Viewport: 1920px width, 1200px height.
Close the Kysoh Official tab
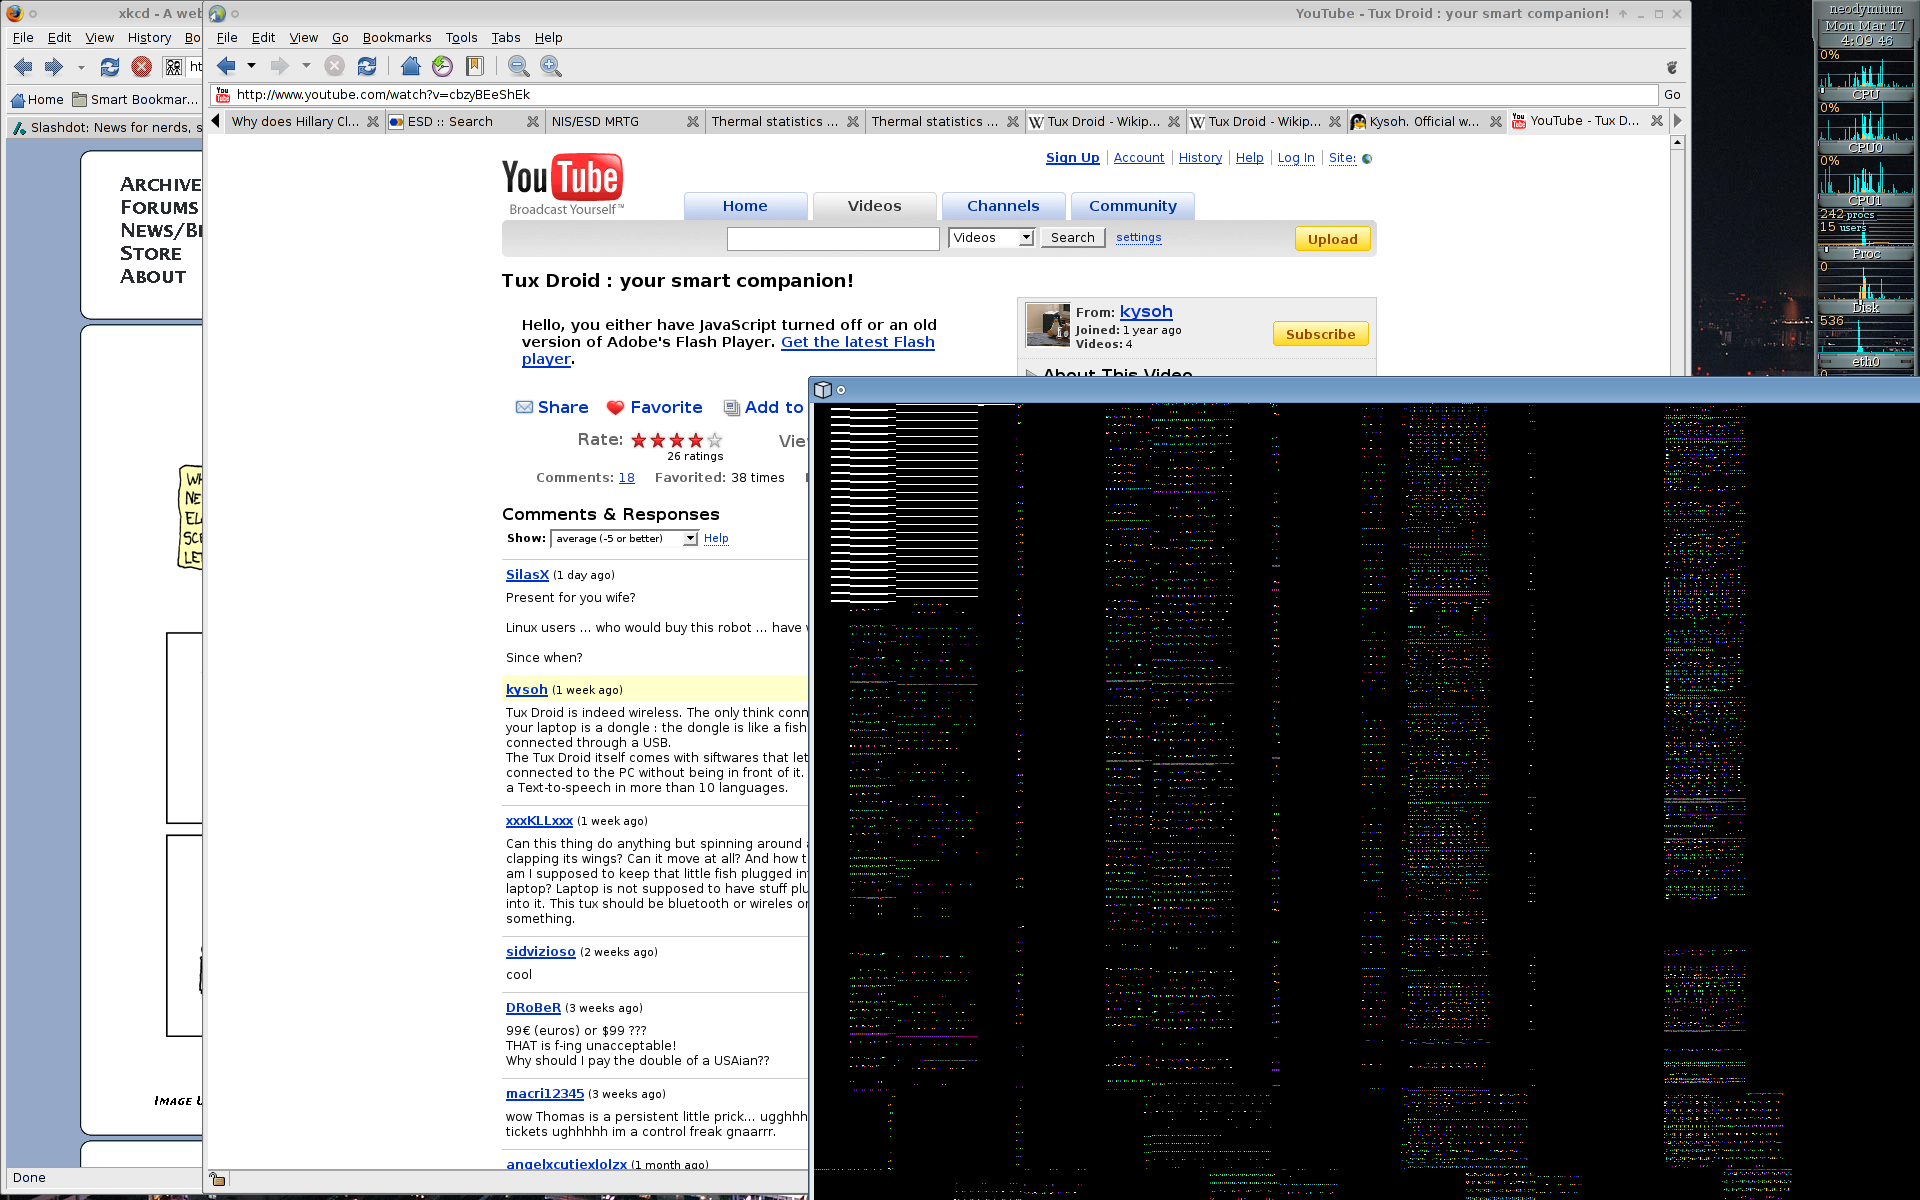coord(1496,121)
